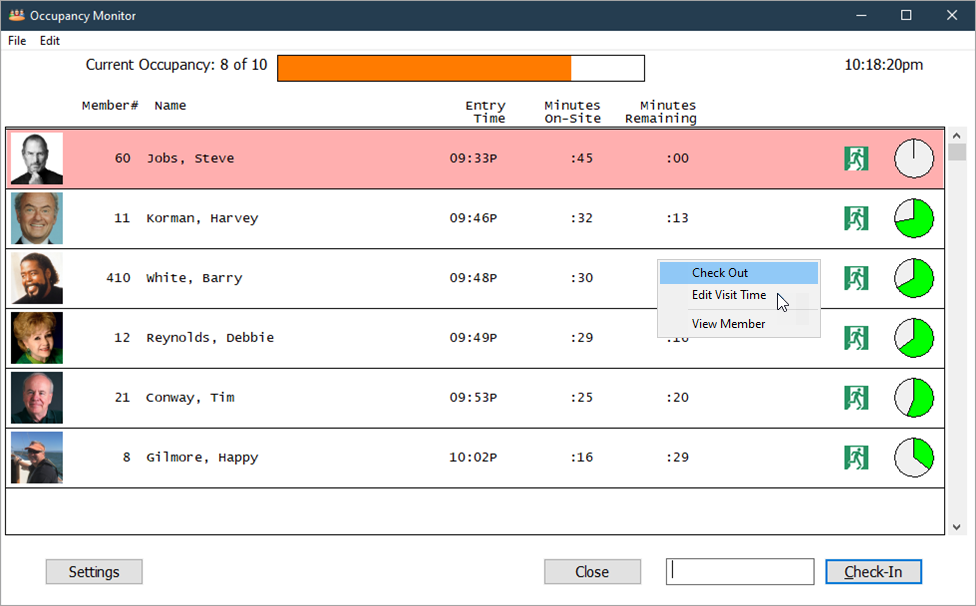Click Barry White's time remaining pie chart
Image resolution: width=976 pixels, height=606 pixels.
(913, 278)
